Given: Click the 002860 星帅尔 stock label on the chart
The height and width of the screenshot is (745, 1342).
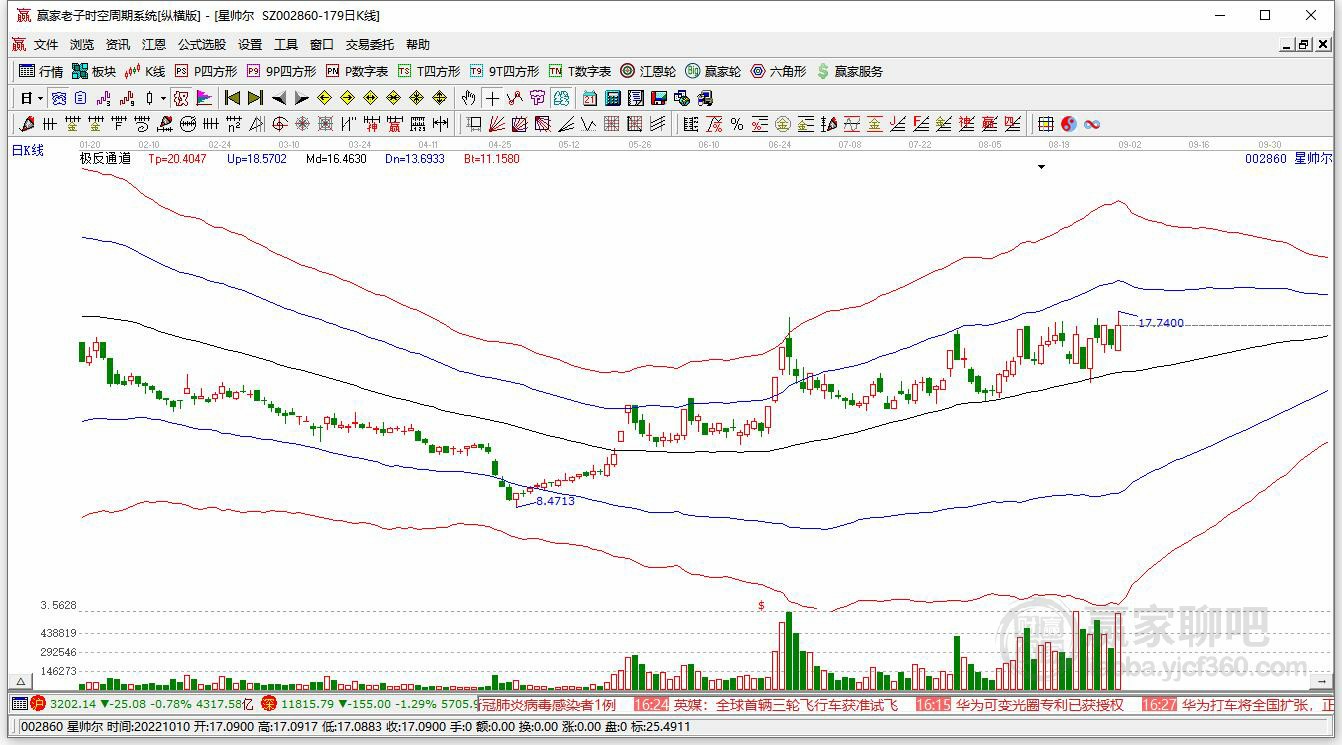Looking at the screenshot, I should (x=1288, y=158).
